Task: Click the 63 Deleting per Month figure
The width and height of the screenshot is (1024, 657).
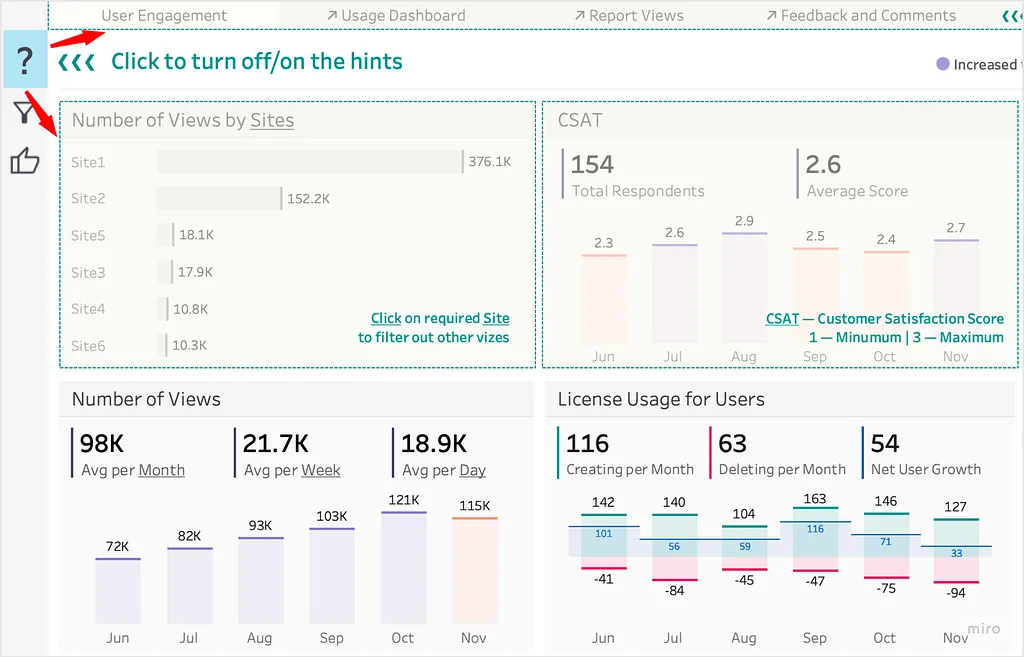Action: tap(732, 444)
